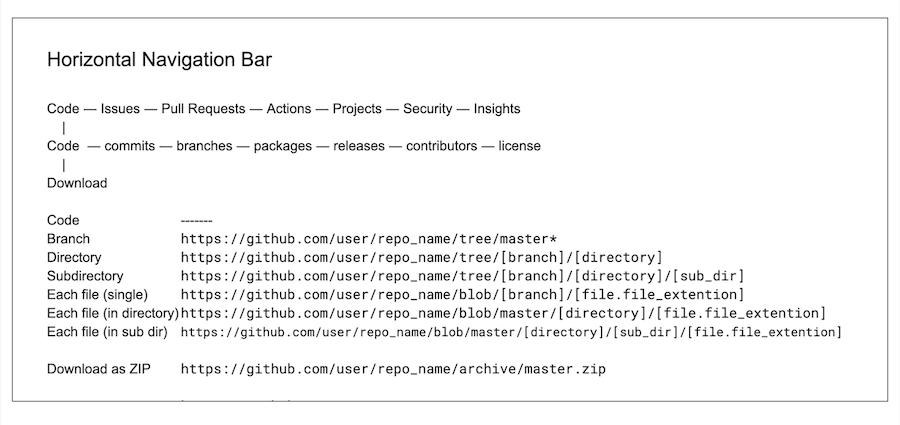Click the license item
This screenshot has width=900, height=425.
(x=520, y=146)
